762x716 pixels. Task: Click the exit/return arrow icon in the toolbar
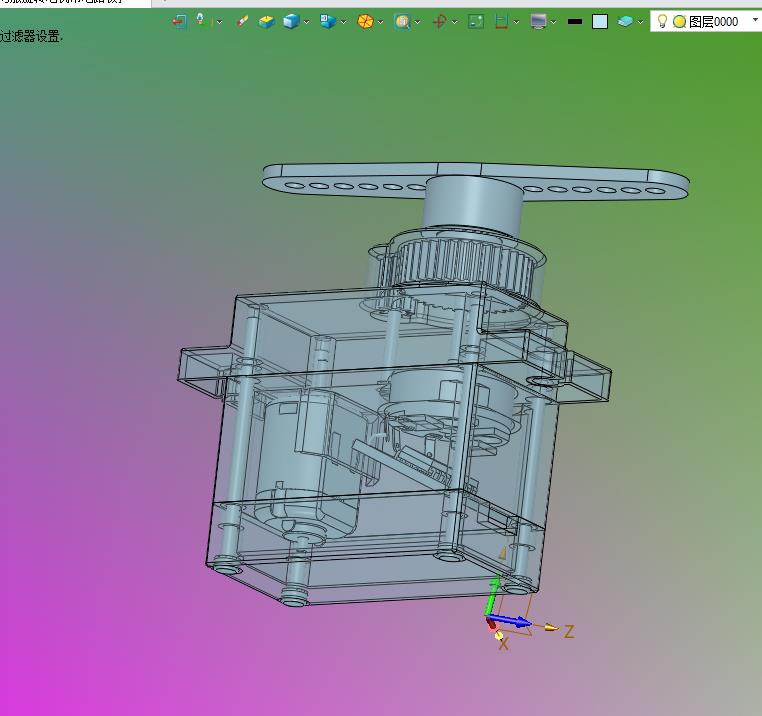[179, 21]
